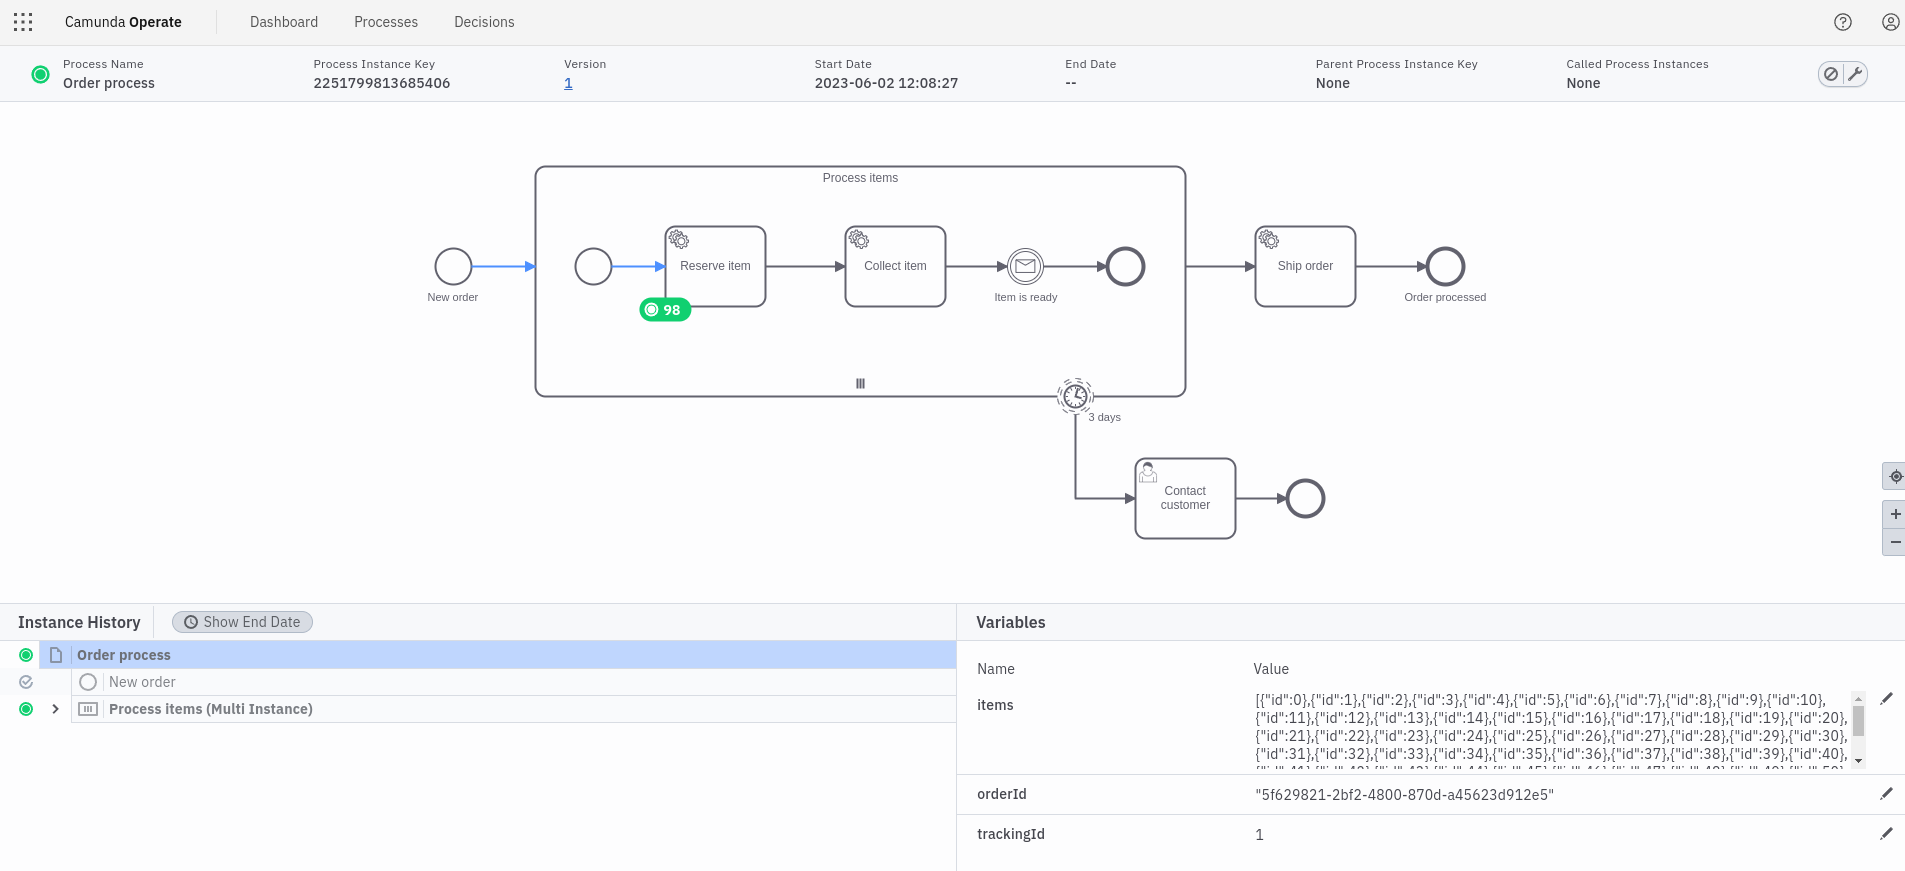The image size is (1905, 871).
Task: Click the items value scrollbar
Action: [1858, 720]
